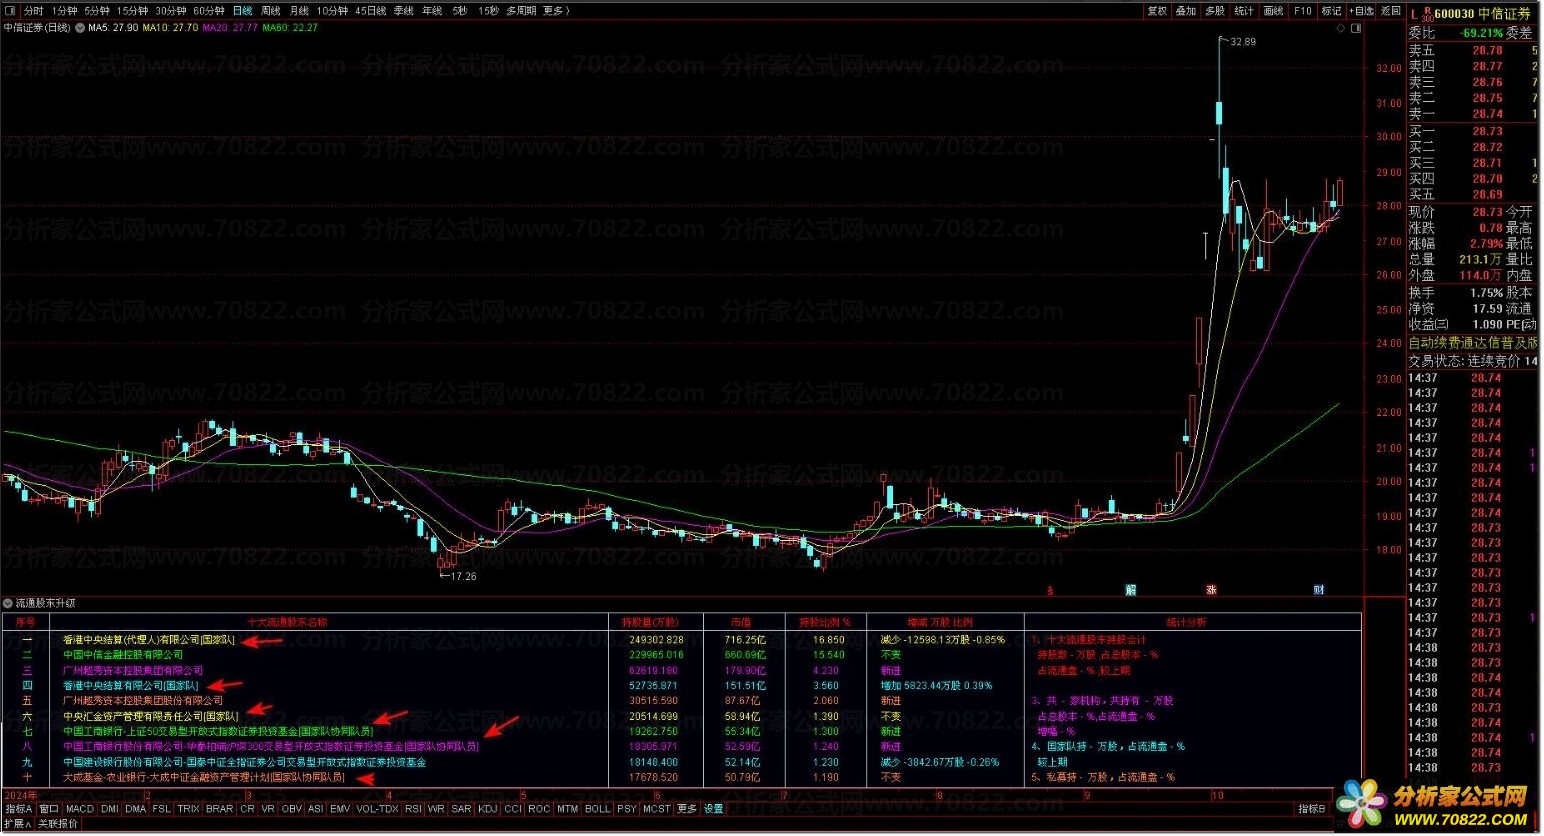Image resolution: width=1544 pixels, height=836 pixels.
Task: Select the 1分钟 period
Action: 64,11
